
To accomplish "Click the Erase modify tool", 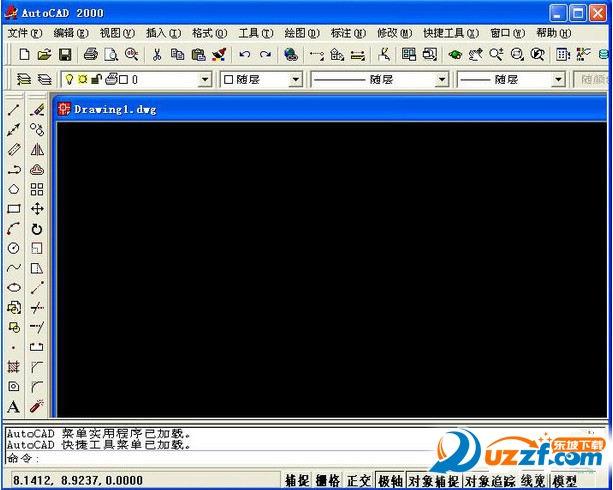I will point(37,110).
